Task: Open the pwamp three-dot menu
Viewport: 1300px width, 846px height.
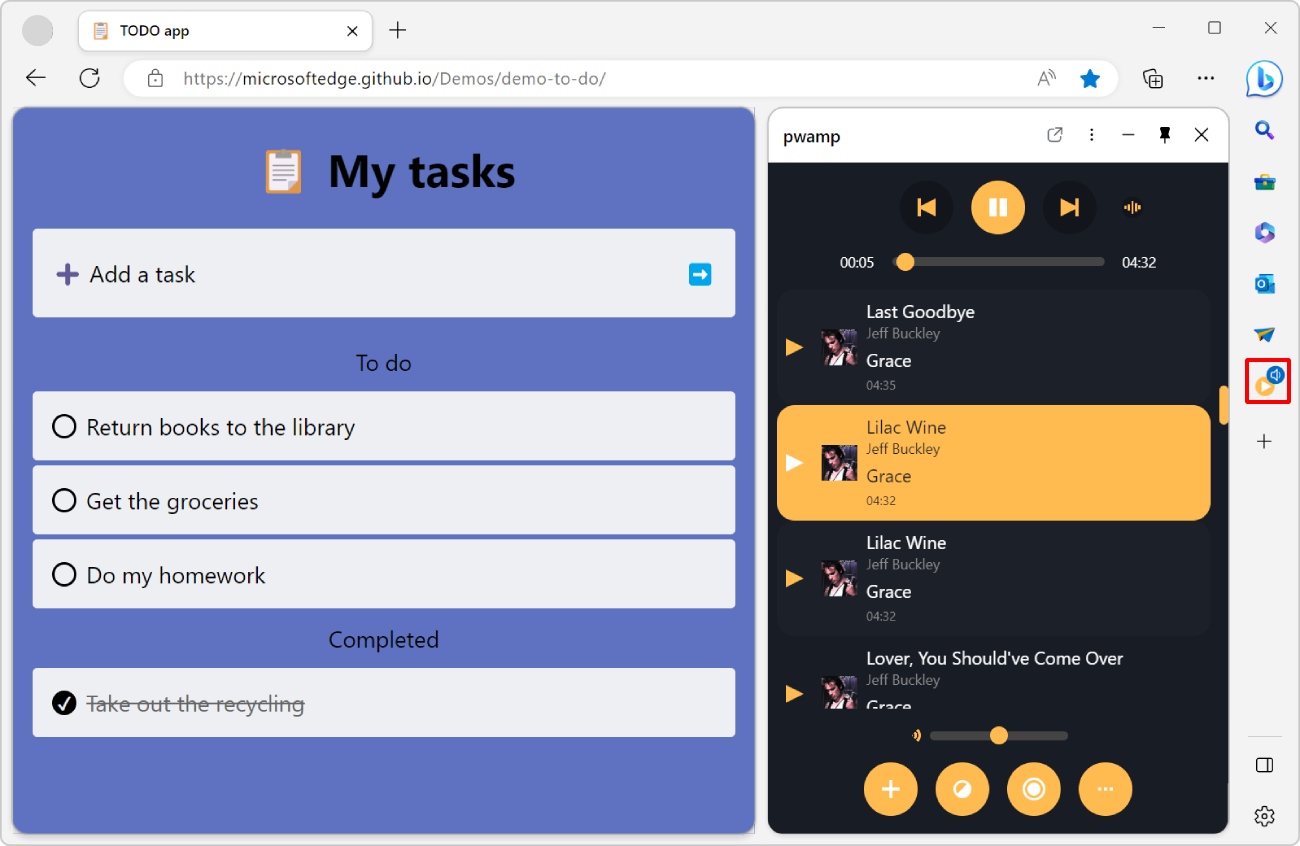Action: point(1092,135)
